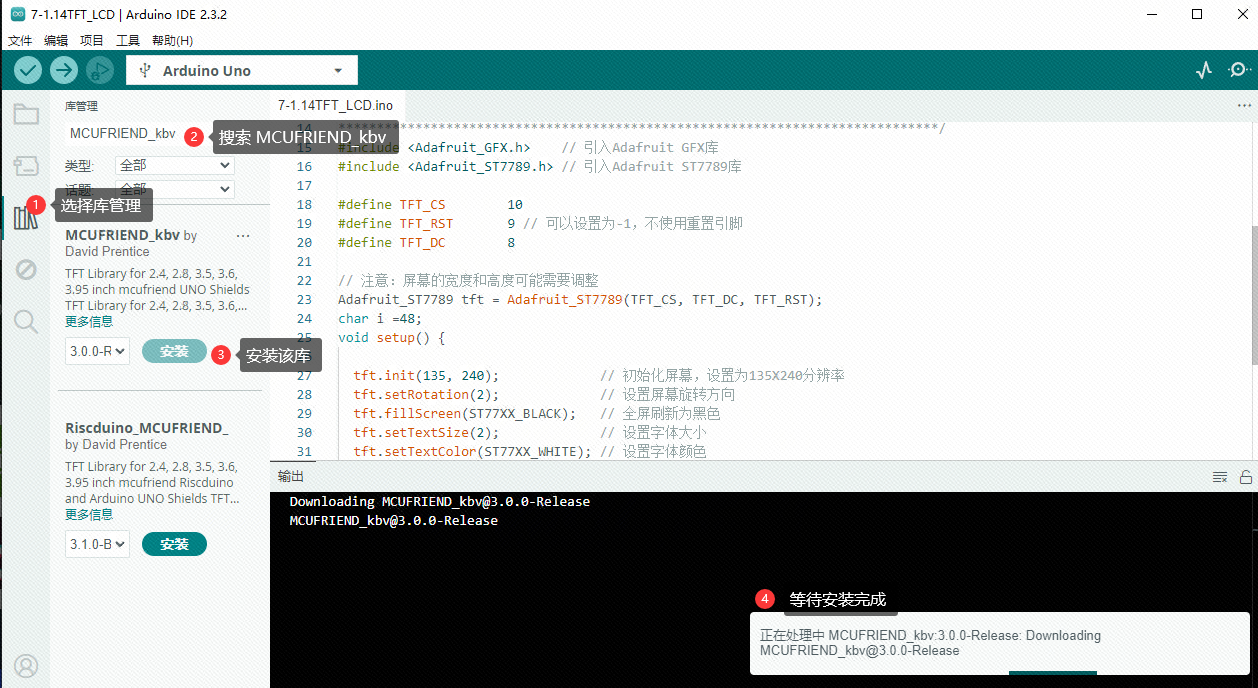Viewport: 1258px width, 688px height.
Task: Click the char i =48; code line
Action: (380, 318)
